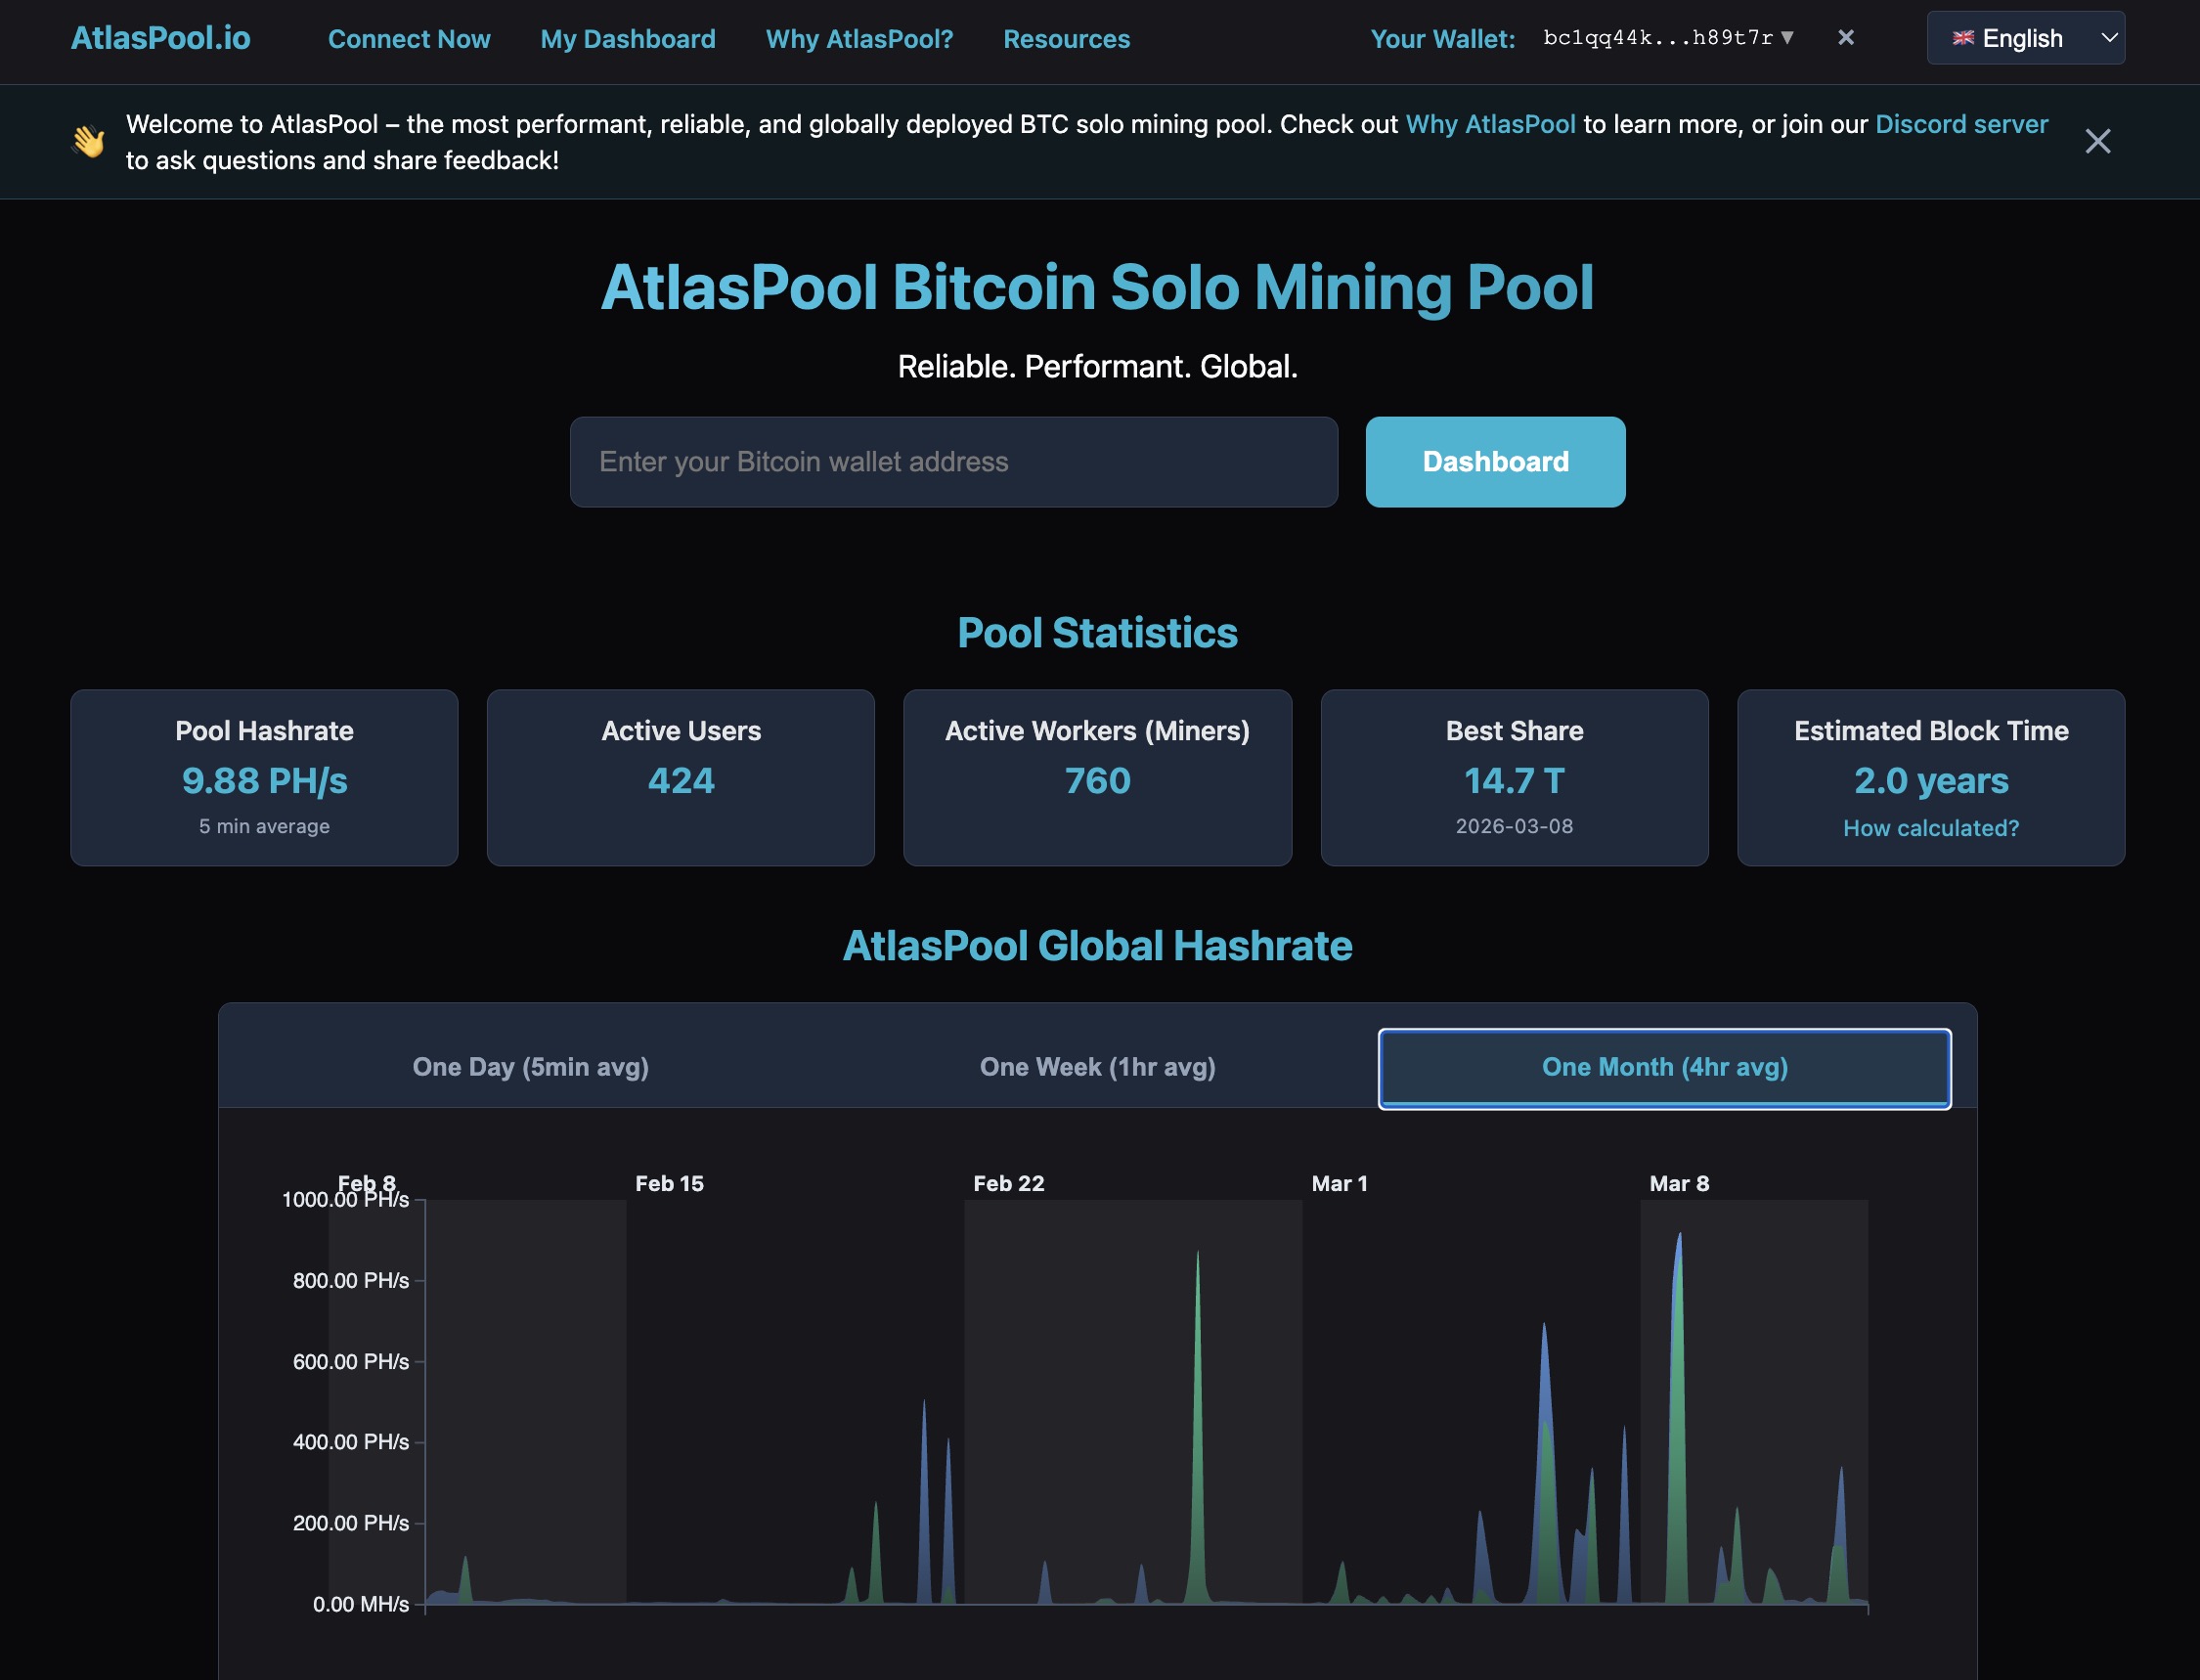Open Connect Now menu item
The height and width of the screenshot is (1680, 2200).
tap(409, 39)
